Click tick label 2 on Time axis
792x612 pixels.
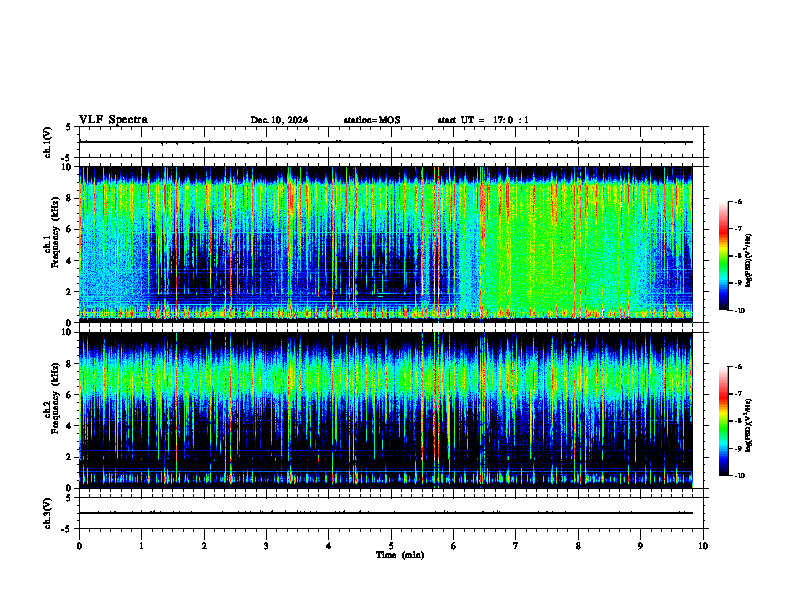point(204,546)
